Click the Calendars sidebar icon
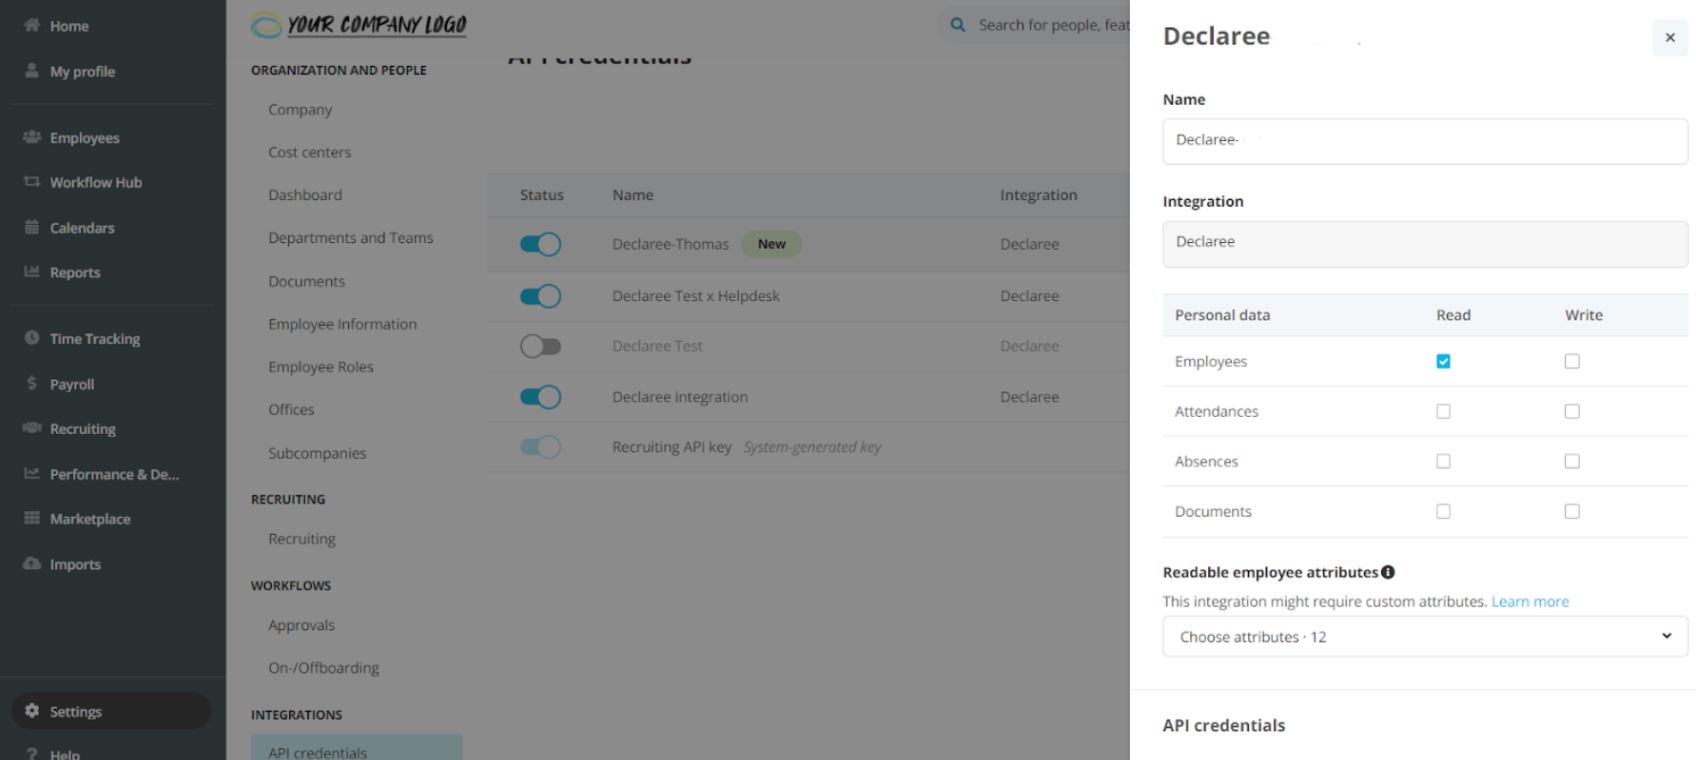The height and width of the screenshot is (760, 1696). (x=31, y=227)
